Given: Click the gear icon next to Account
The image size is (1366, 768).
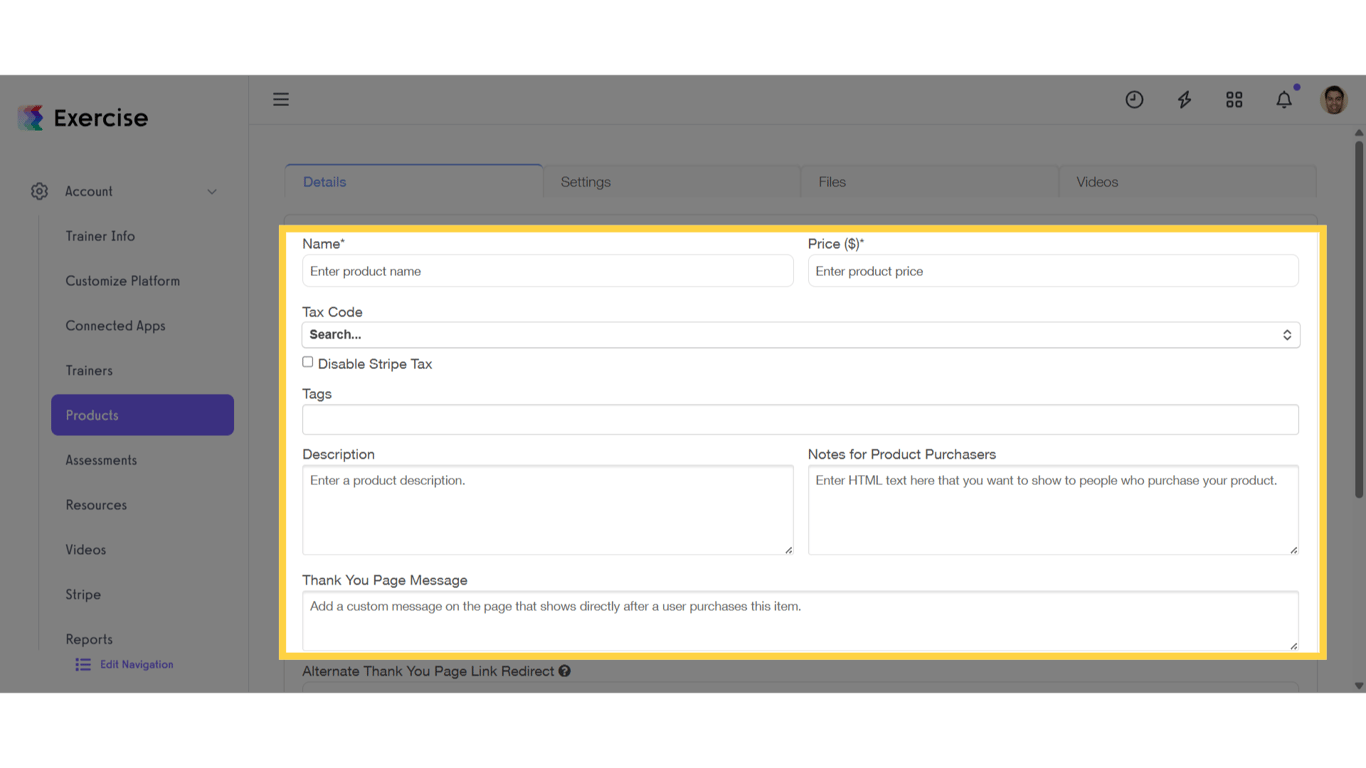Looking at the screenshot, I should (39, 191).
